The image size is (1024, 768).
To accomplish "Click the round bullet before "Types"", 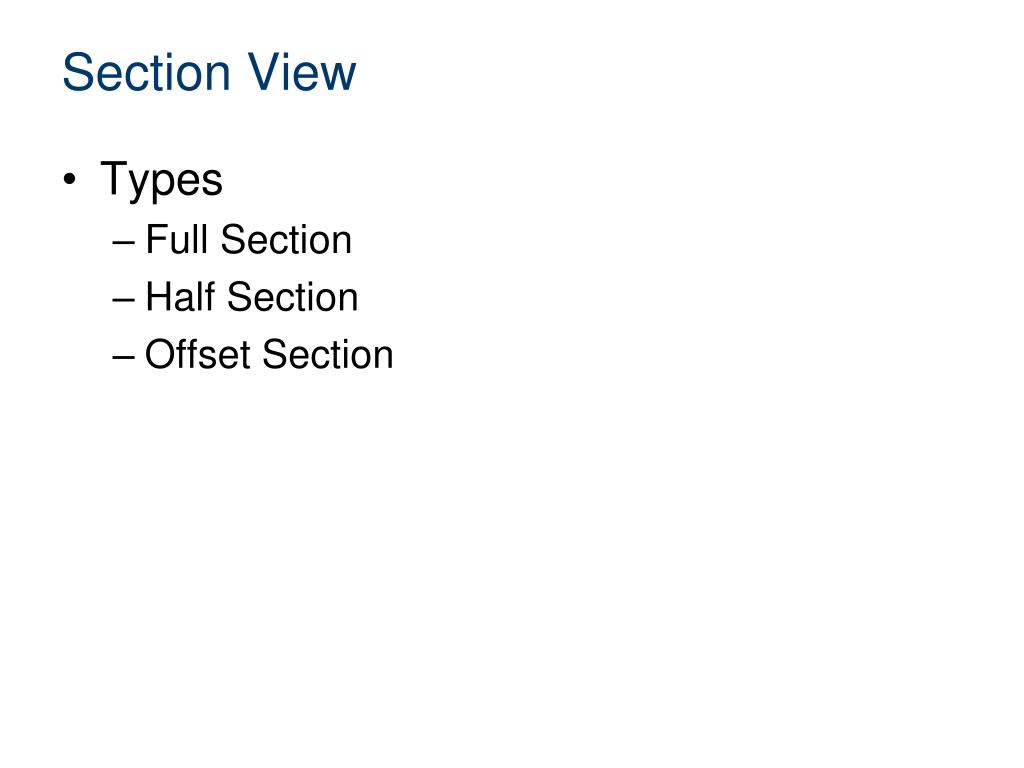I will coord(70,179).
